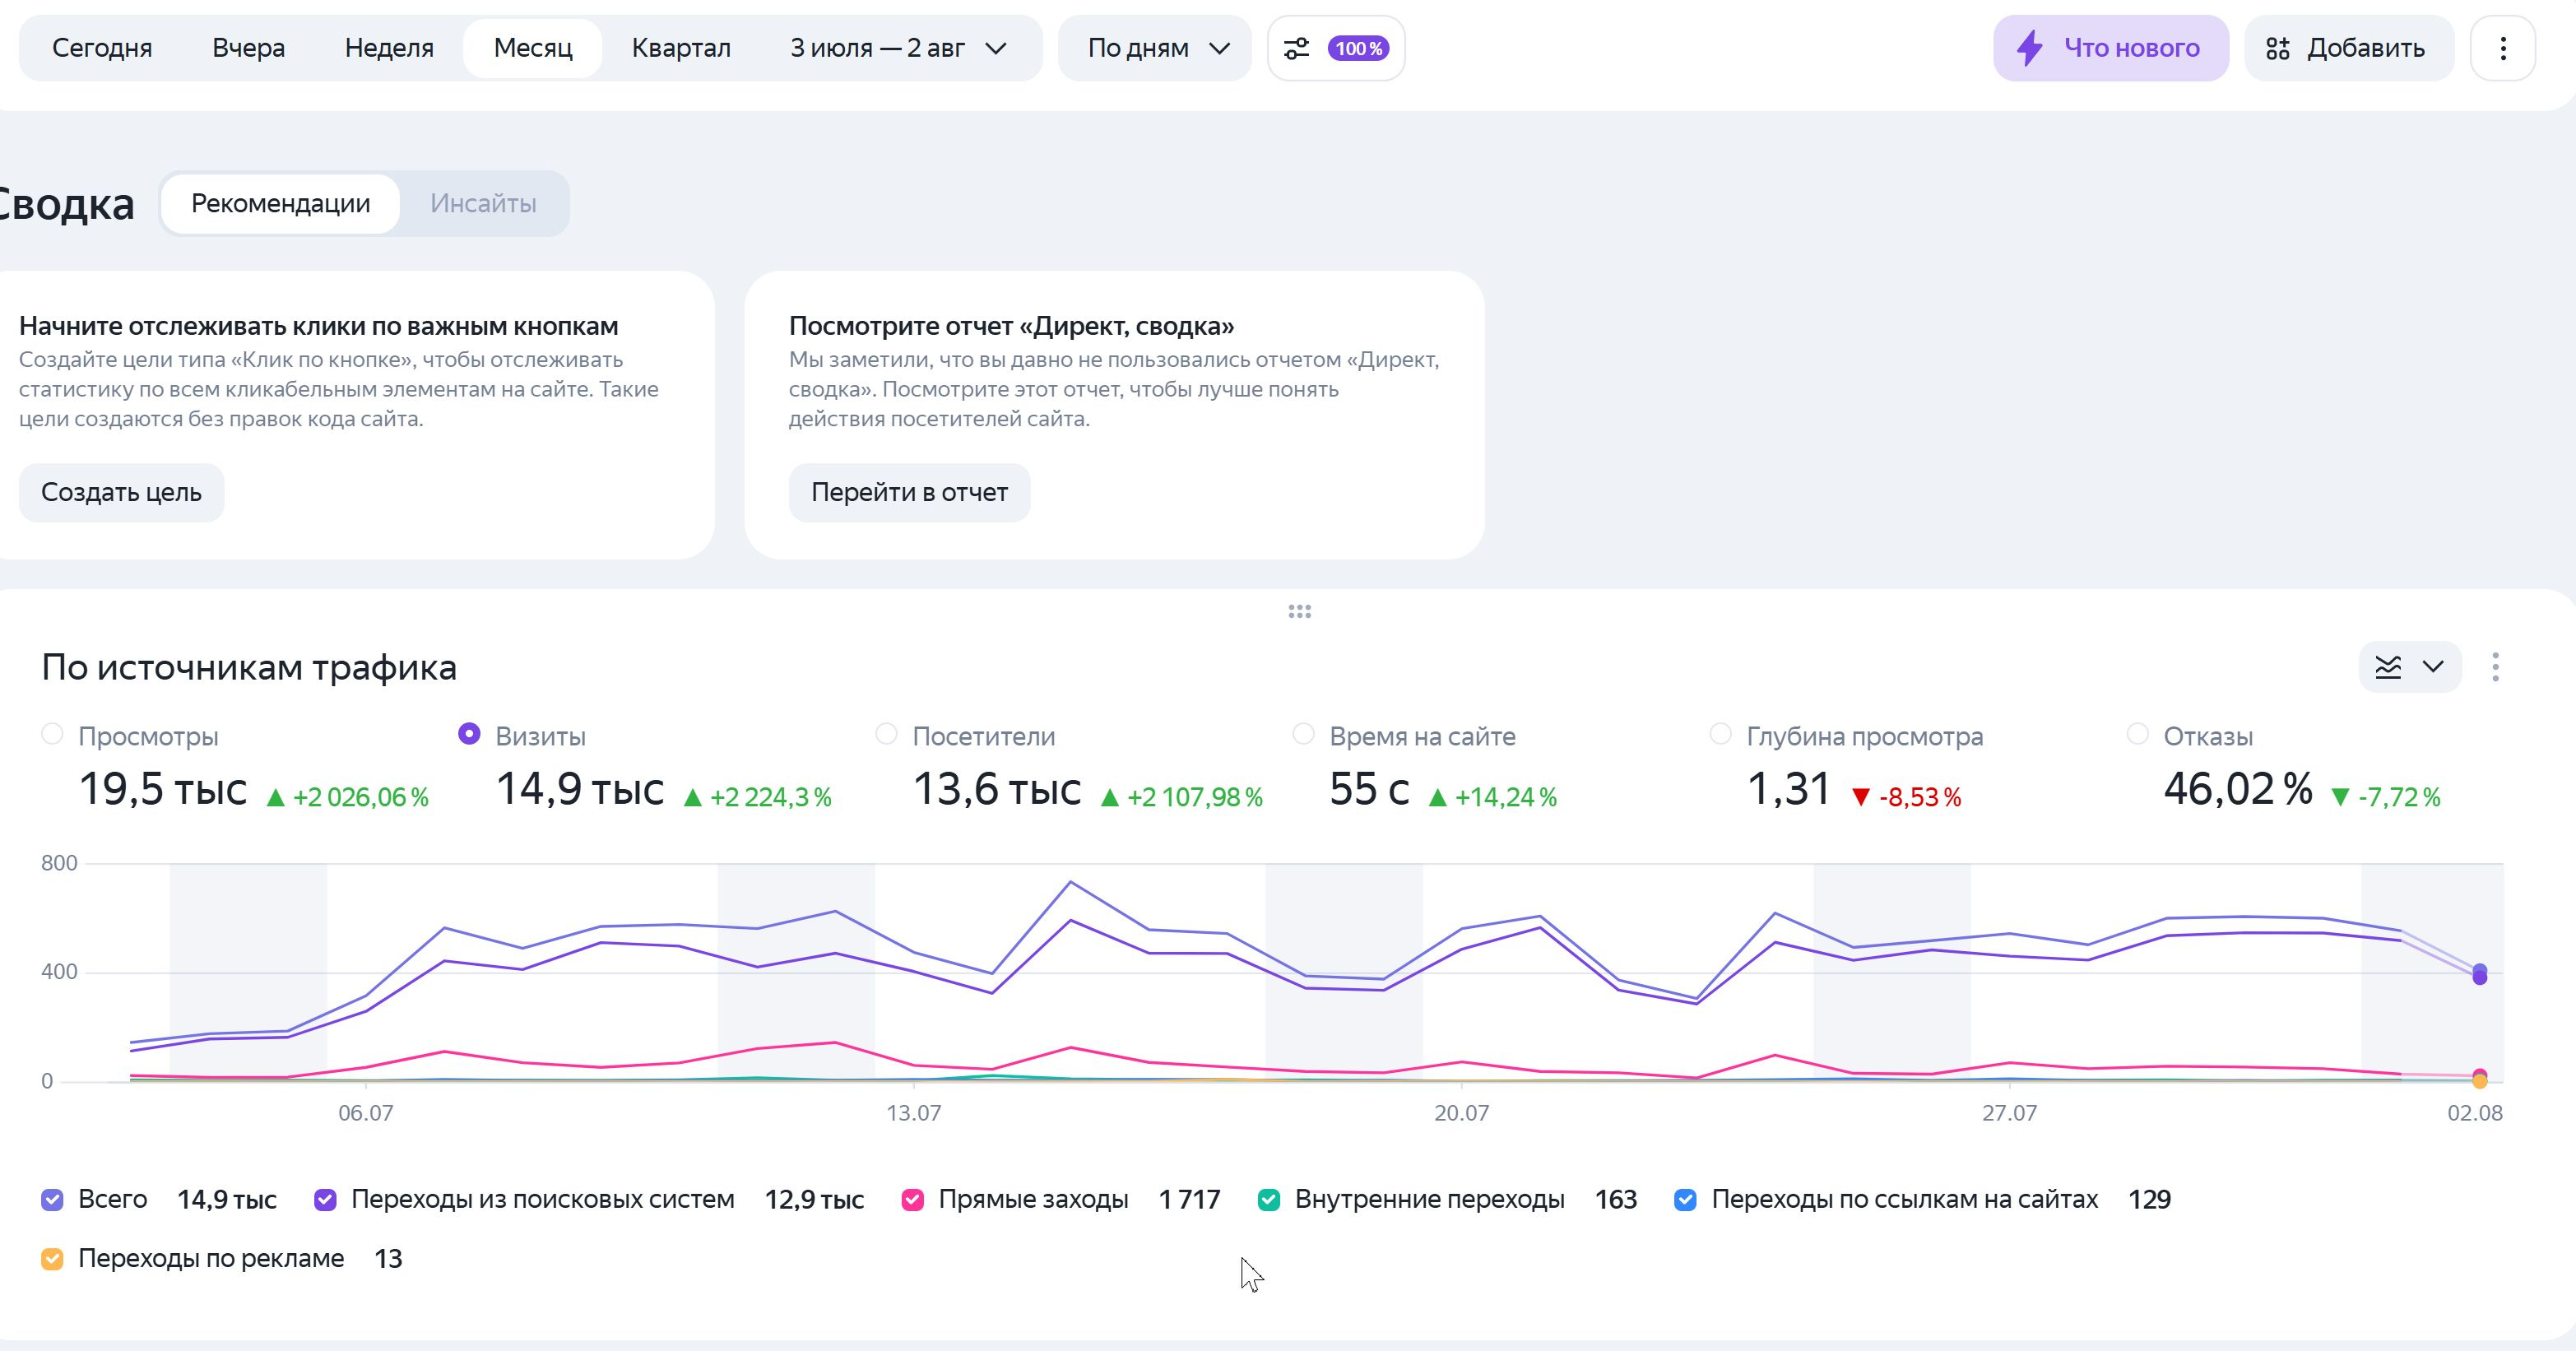Viewport: 2576px width, 1351px height.
Task: Open the traffic sources widget three-dots menu
Action: click(2496, 667)
